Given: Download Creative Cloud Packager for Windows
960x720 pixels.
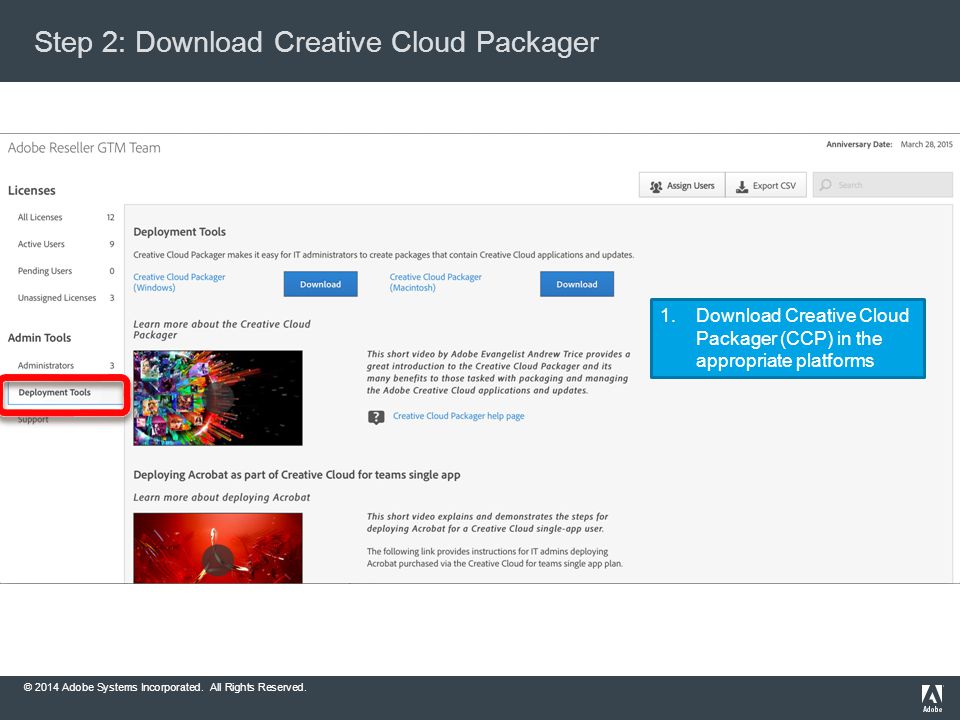Looking at the screenshot, I should (320, 284).
